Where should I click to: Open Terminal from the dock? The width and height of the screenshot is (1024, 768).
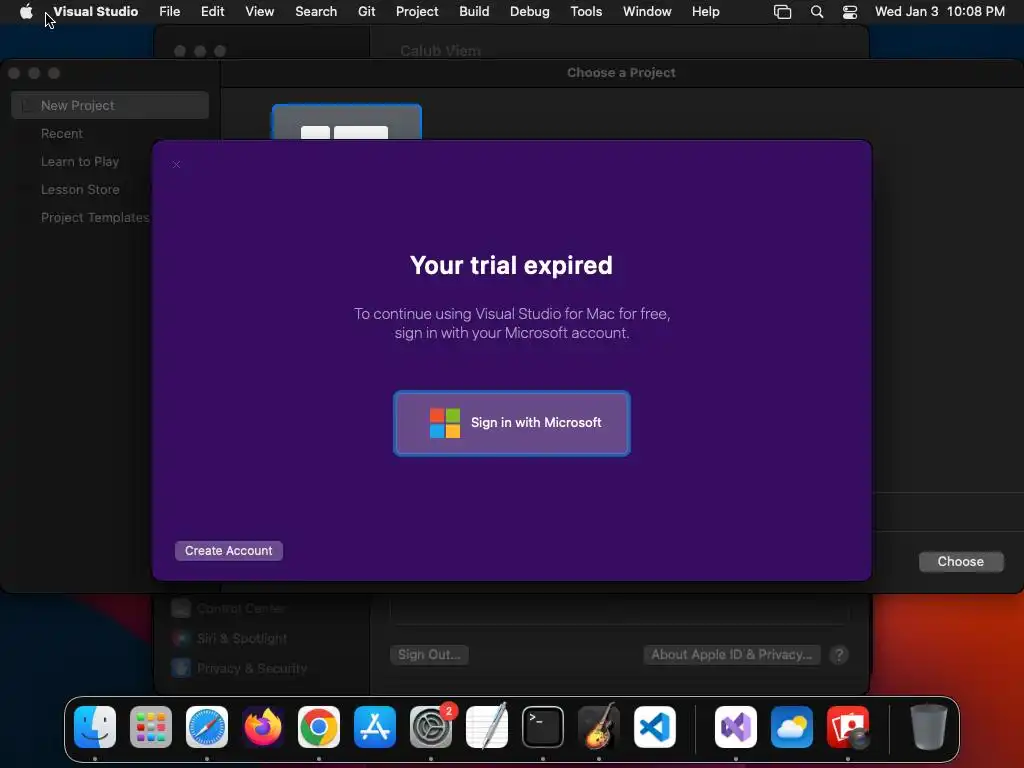[x=543, y=727]
